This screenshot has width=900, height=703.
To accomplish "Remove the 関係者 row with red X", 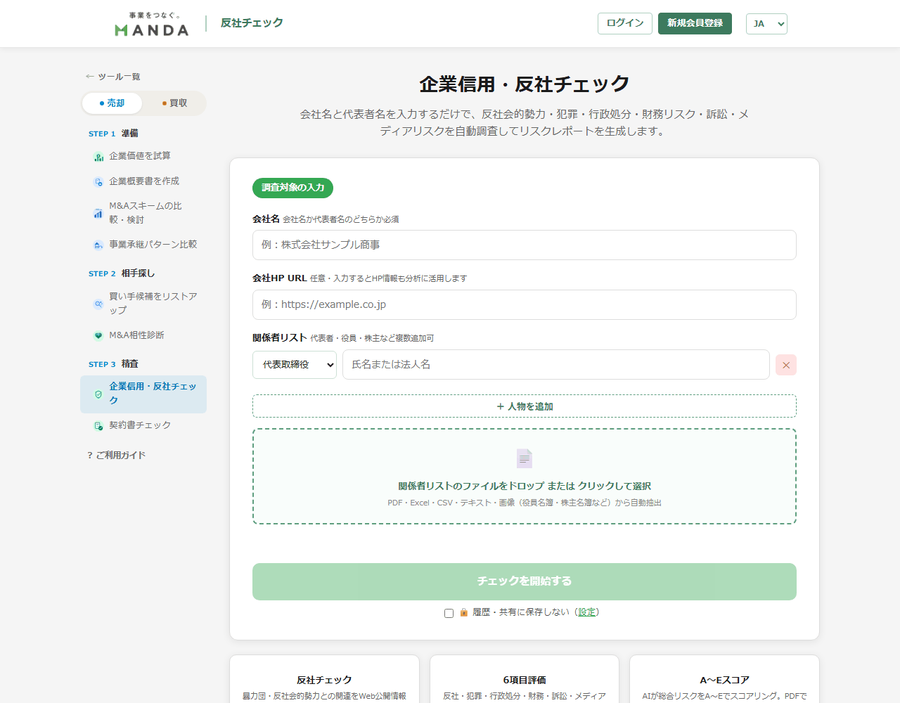I will [786, 365].
